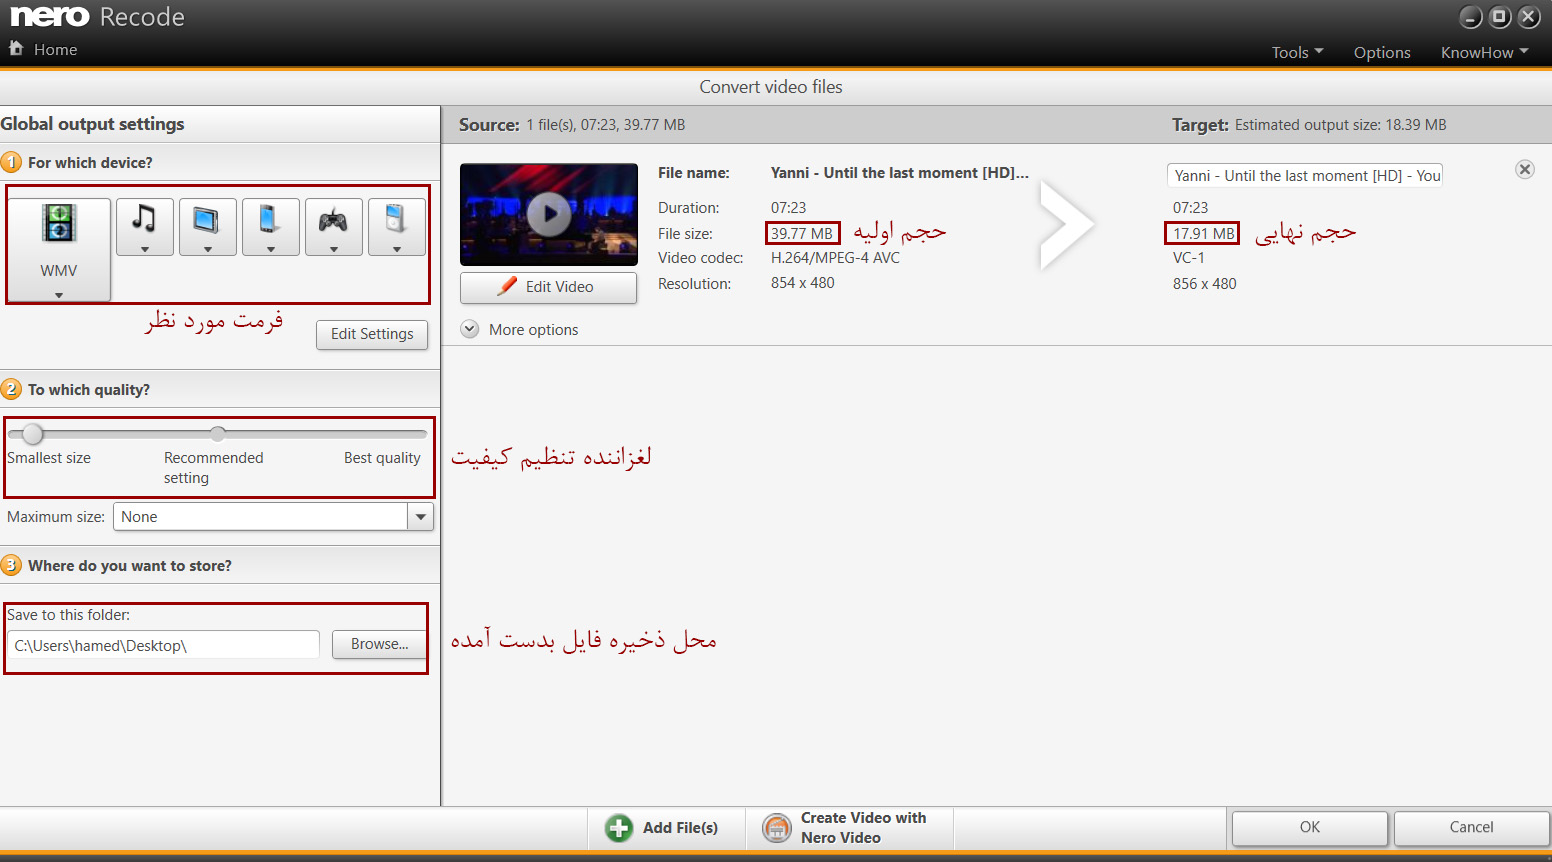Click Browse... to choose folder
Screen dimensions: 1552x862
(x=379, y=644)
